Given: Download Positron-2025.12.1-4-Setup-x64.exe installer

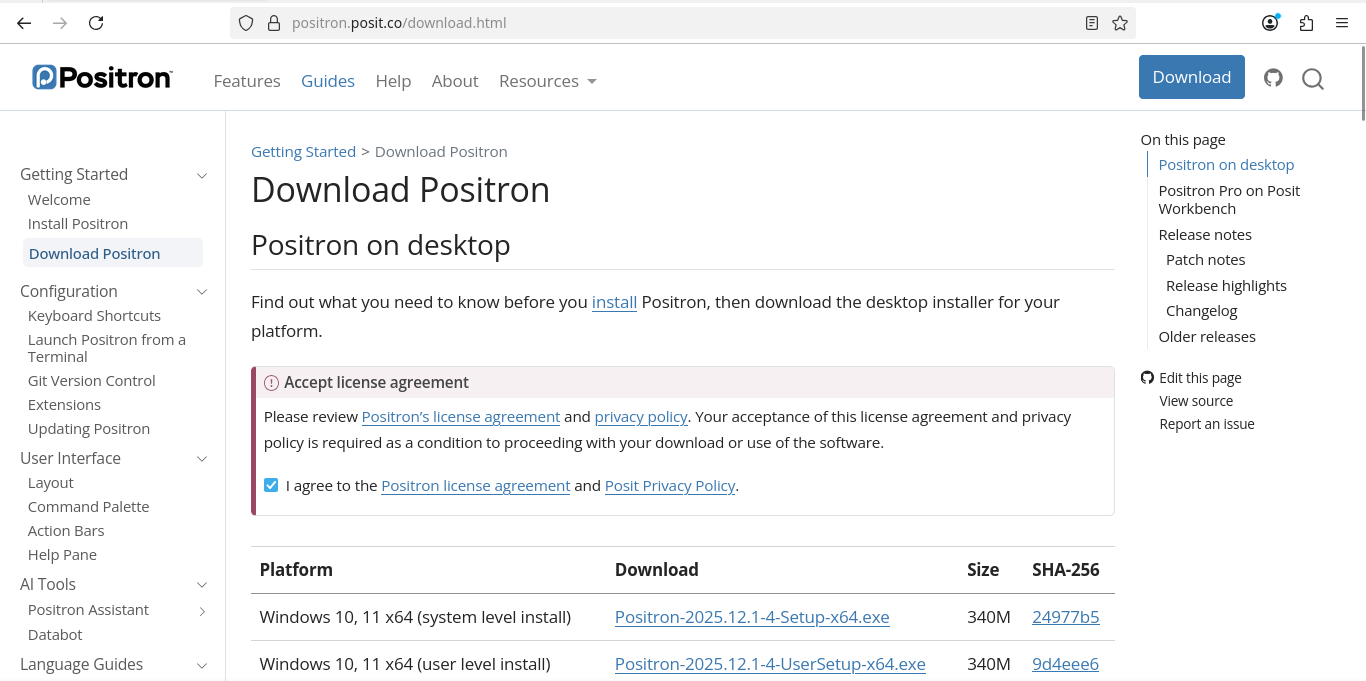Looking at the screenshot, I should [752, 617].
